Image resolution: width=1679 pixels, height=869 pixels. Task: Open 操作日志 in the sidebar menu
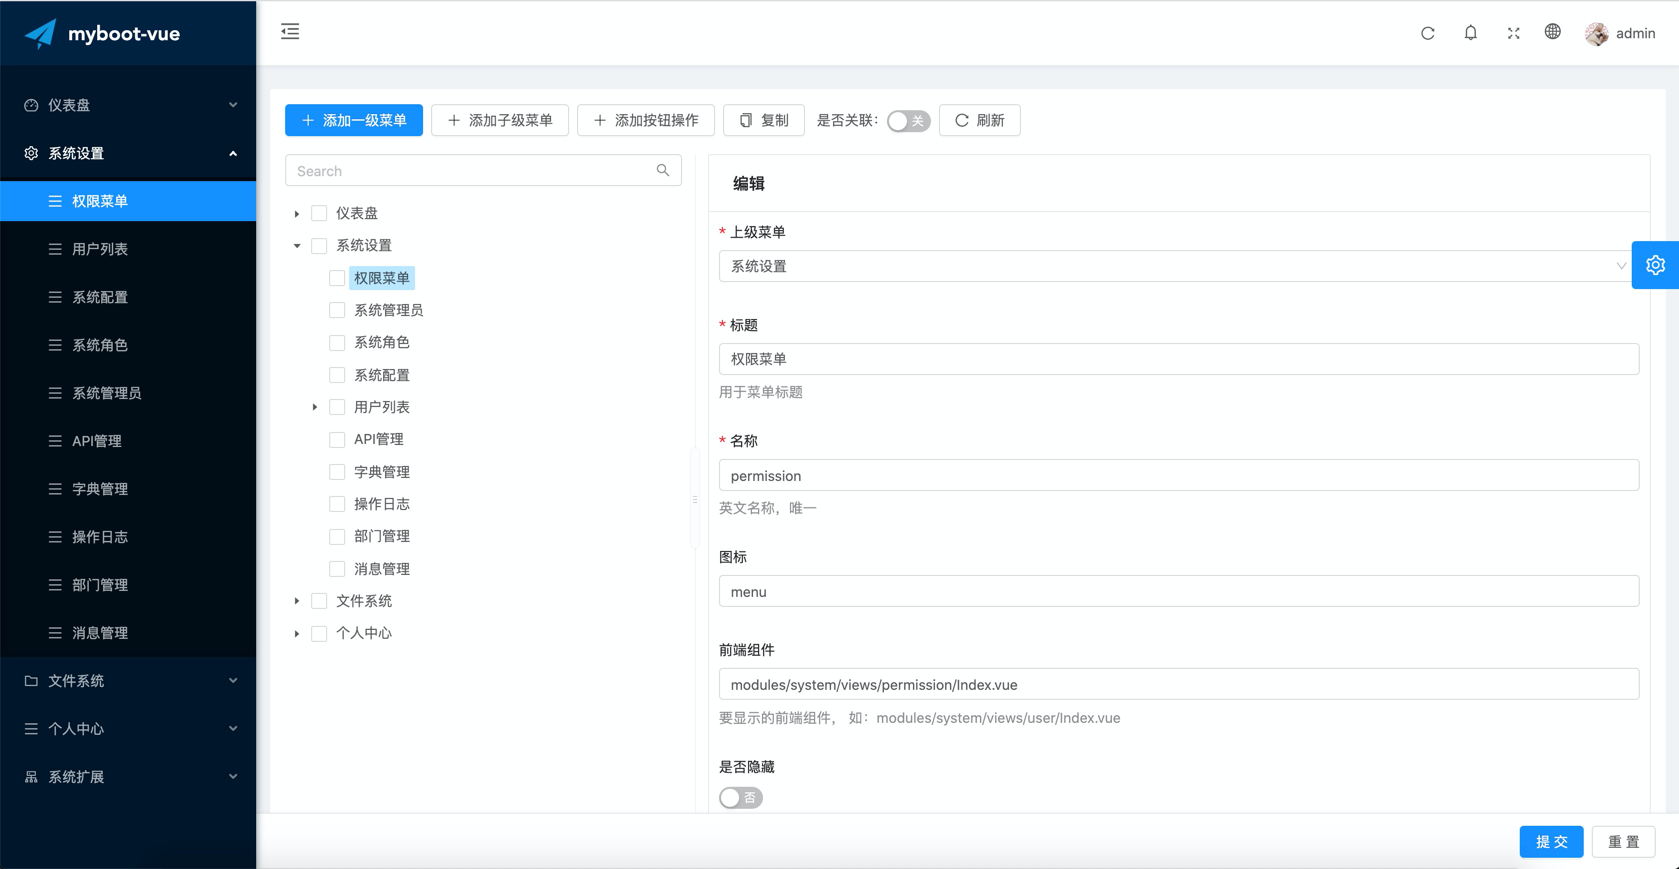point(128,537)
